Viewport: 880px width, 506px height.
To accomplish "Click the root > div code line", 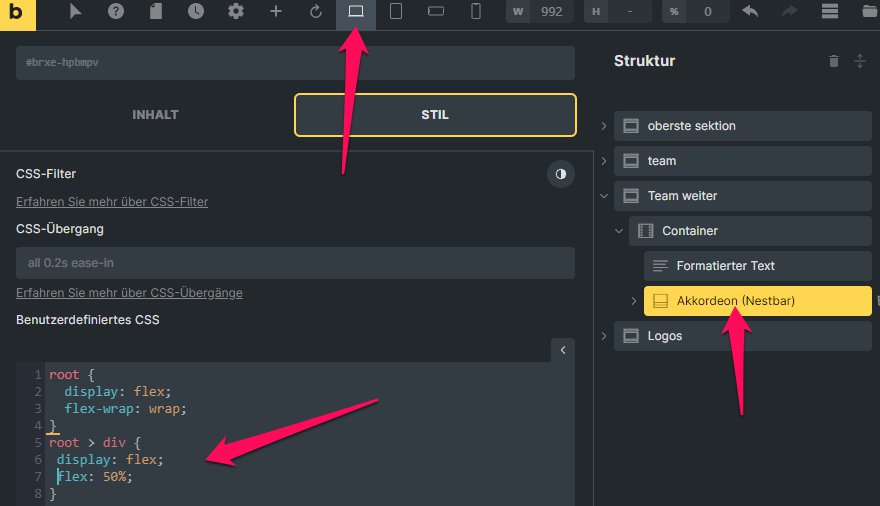I will click(x=94, y=443).
